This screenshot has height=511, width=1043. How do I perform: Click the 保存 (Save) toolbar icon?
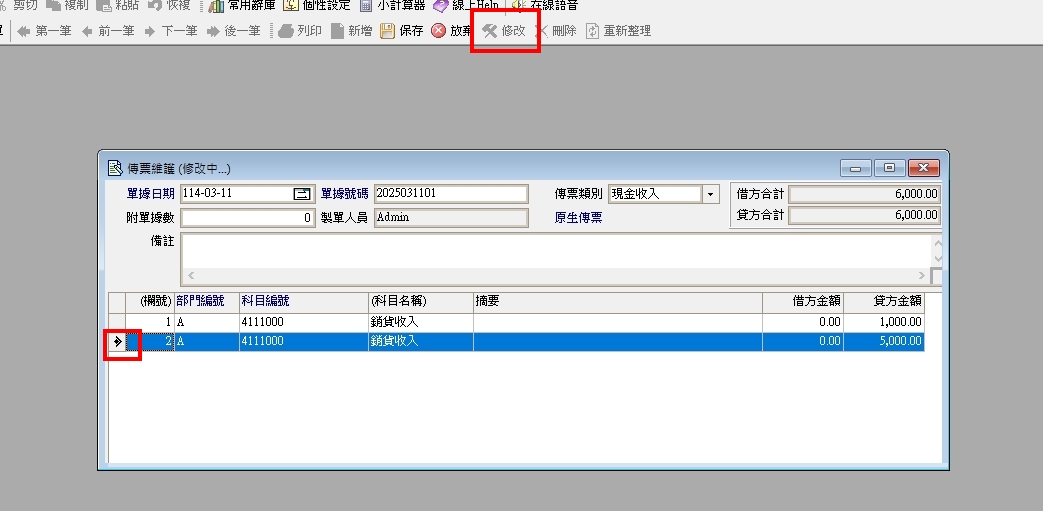pos(387,31)
